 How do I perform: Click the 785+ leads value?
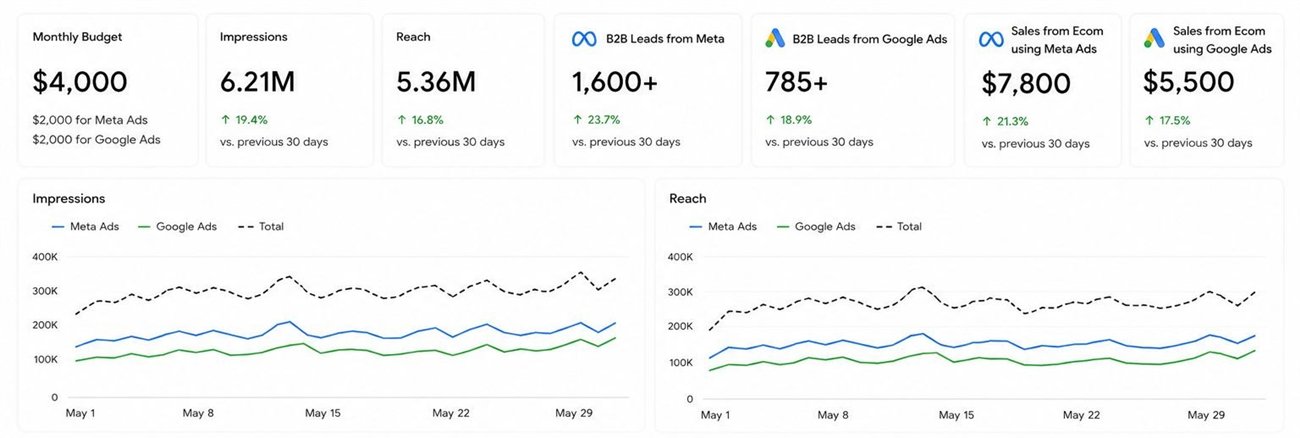pos(799,82)
